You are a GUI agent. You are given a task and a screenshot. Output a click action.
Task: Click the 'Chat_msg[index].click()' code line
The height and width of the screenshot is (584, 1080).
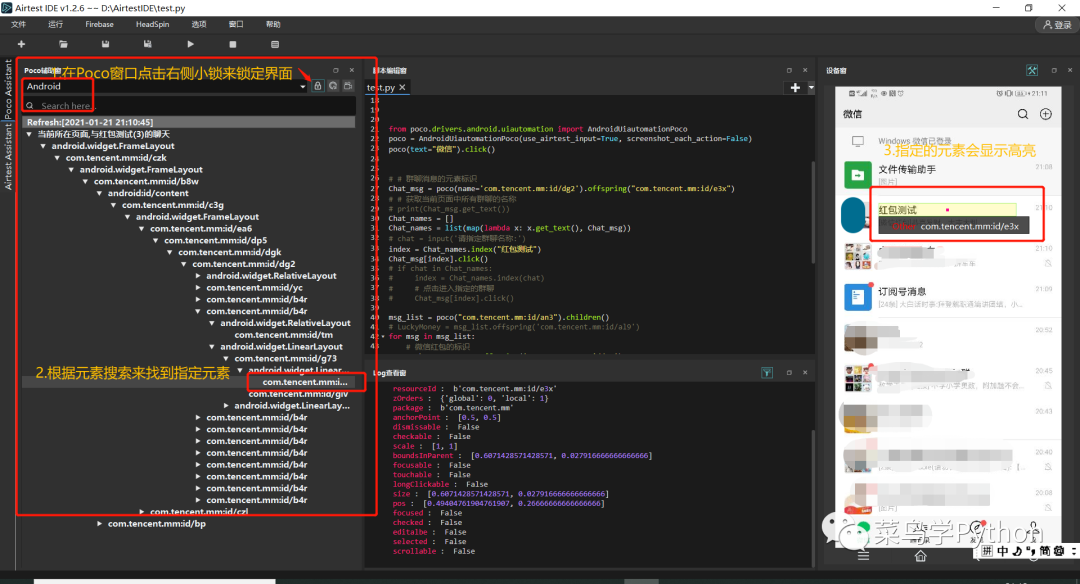coord(437,259)
